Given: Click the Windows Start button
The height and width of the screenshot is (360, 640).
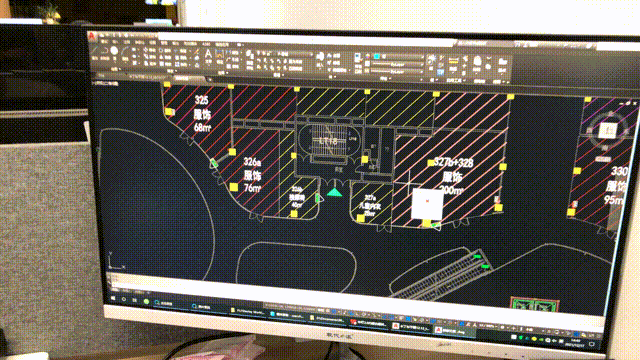Looking at the screenshot, I should 113,298.
